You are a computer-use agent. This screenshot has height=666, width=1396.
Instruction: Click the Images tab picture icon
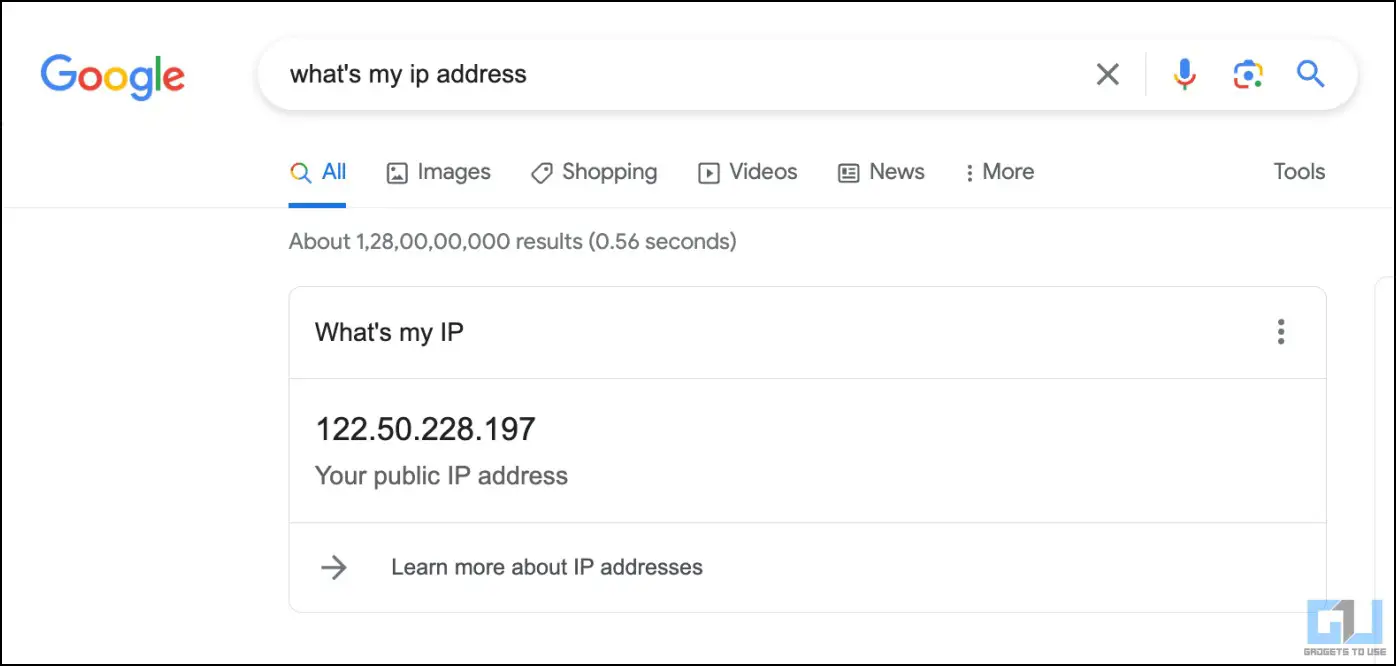pyautogui.click(x=397, y=173)
